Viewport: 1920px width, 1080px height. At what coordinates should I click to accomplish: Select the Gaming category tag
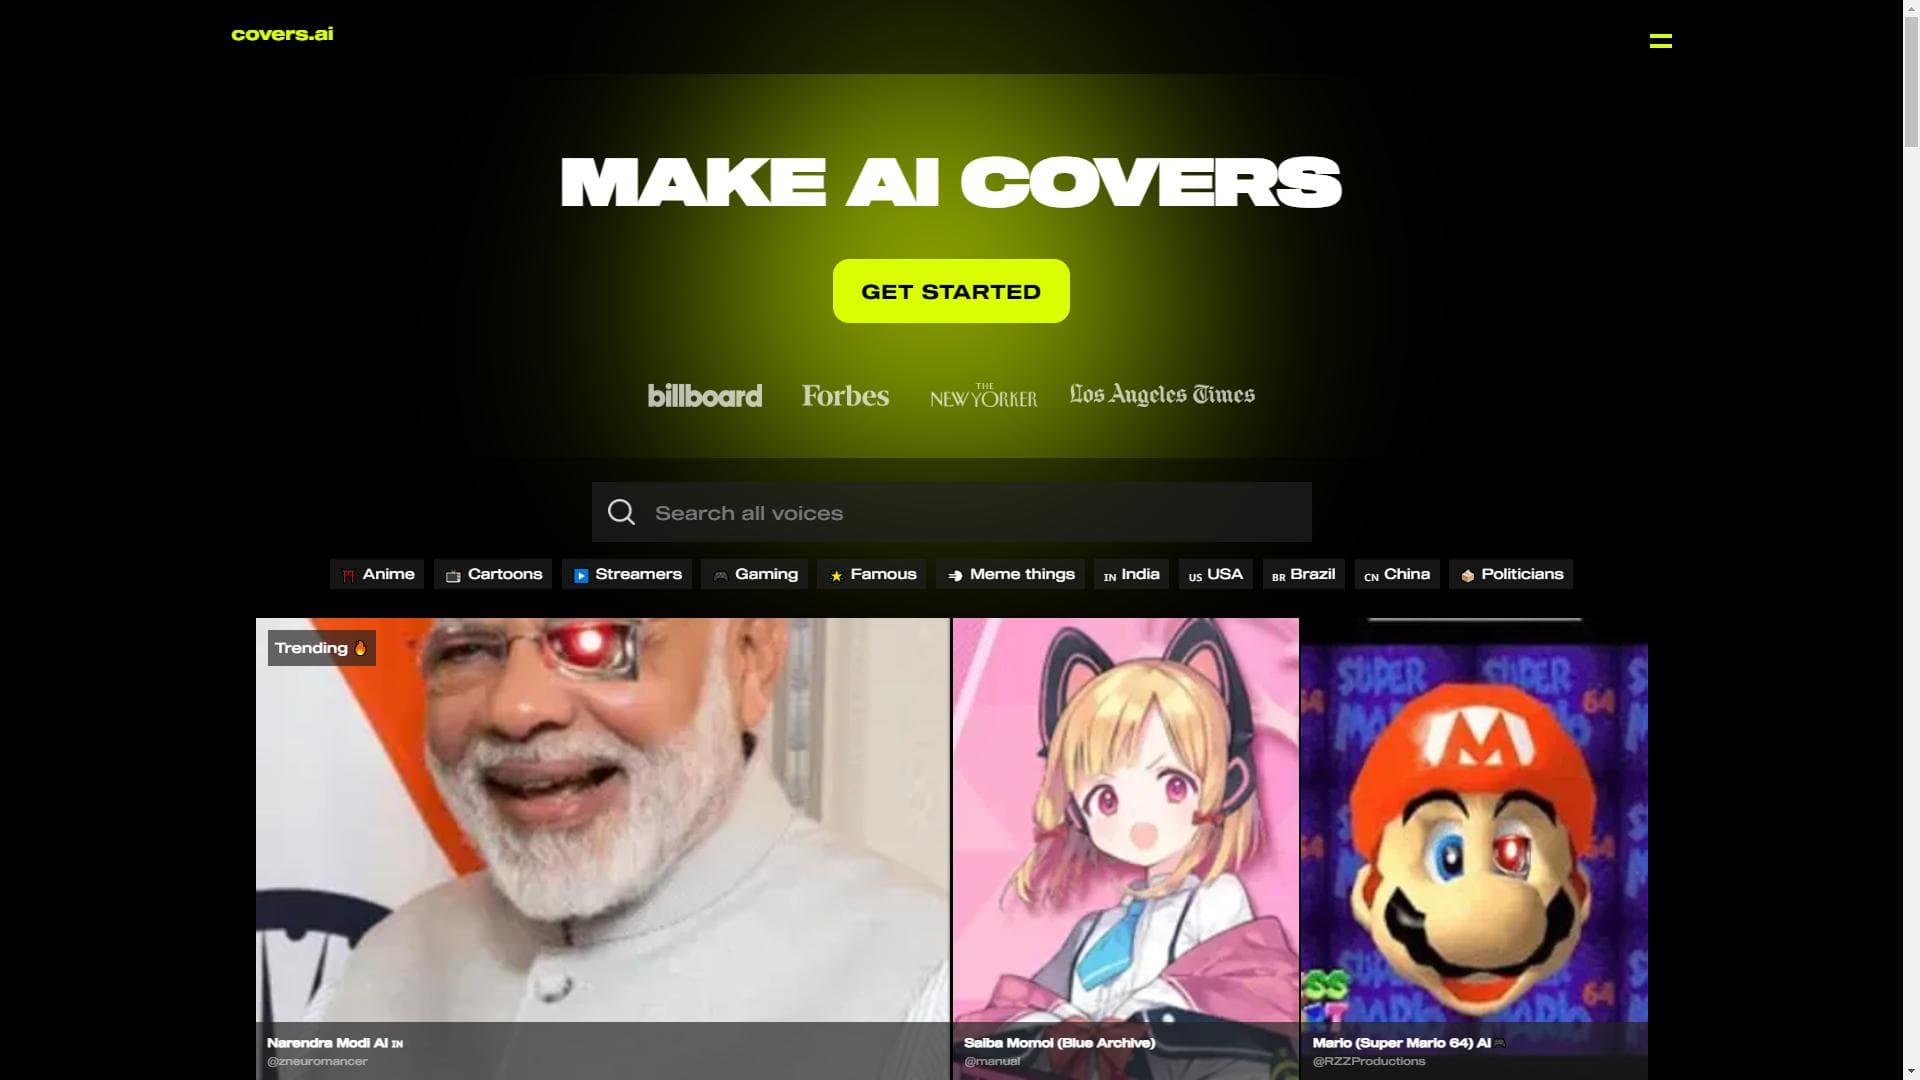click(755, 574)
